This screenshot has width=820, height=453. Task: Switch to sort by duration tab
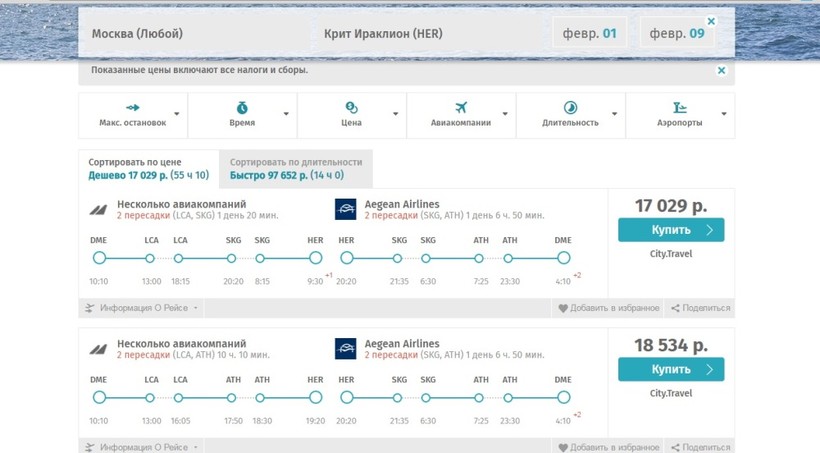[x=295, y=168]
